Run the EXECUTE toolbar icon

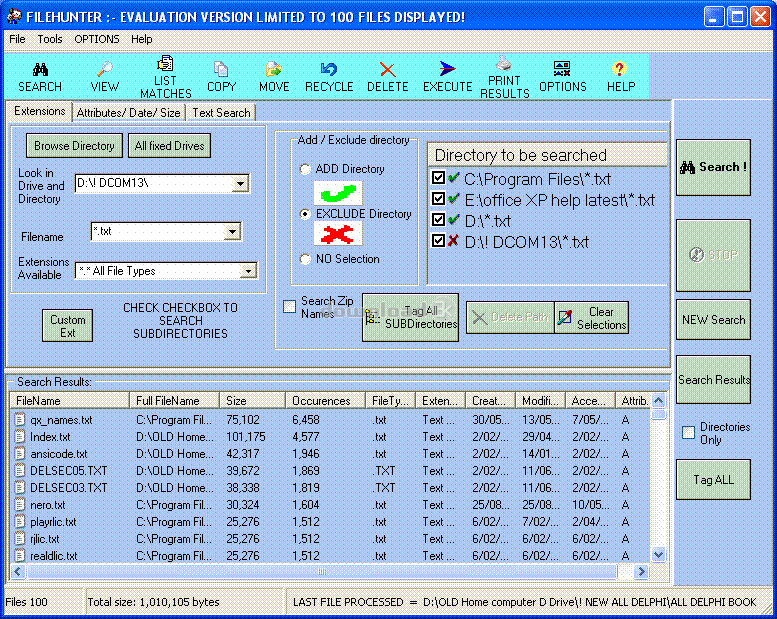[x=447, y=68]
